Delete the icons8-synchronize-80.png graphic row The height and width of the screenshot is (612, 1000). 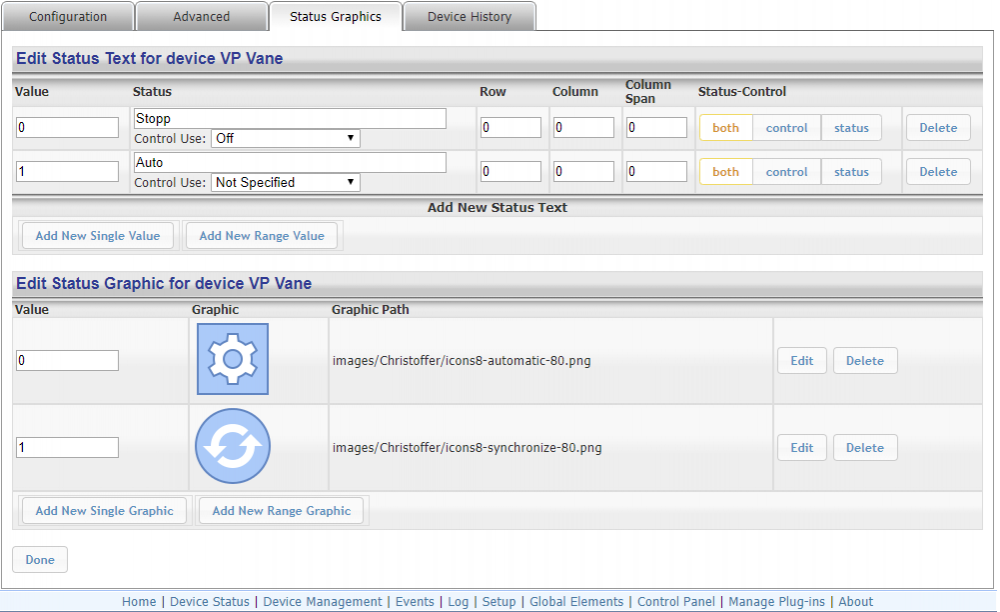click(864, 448)
